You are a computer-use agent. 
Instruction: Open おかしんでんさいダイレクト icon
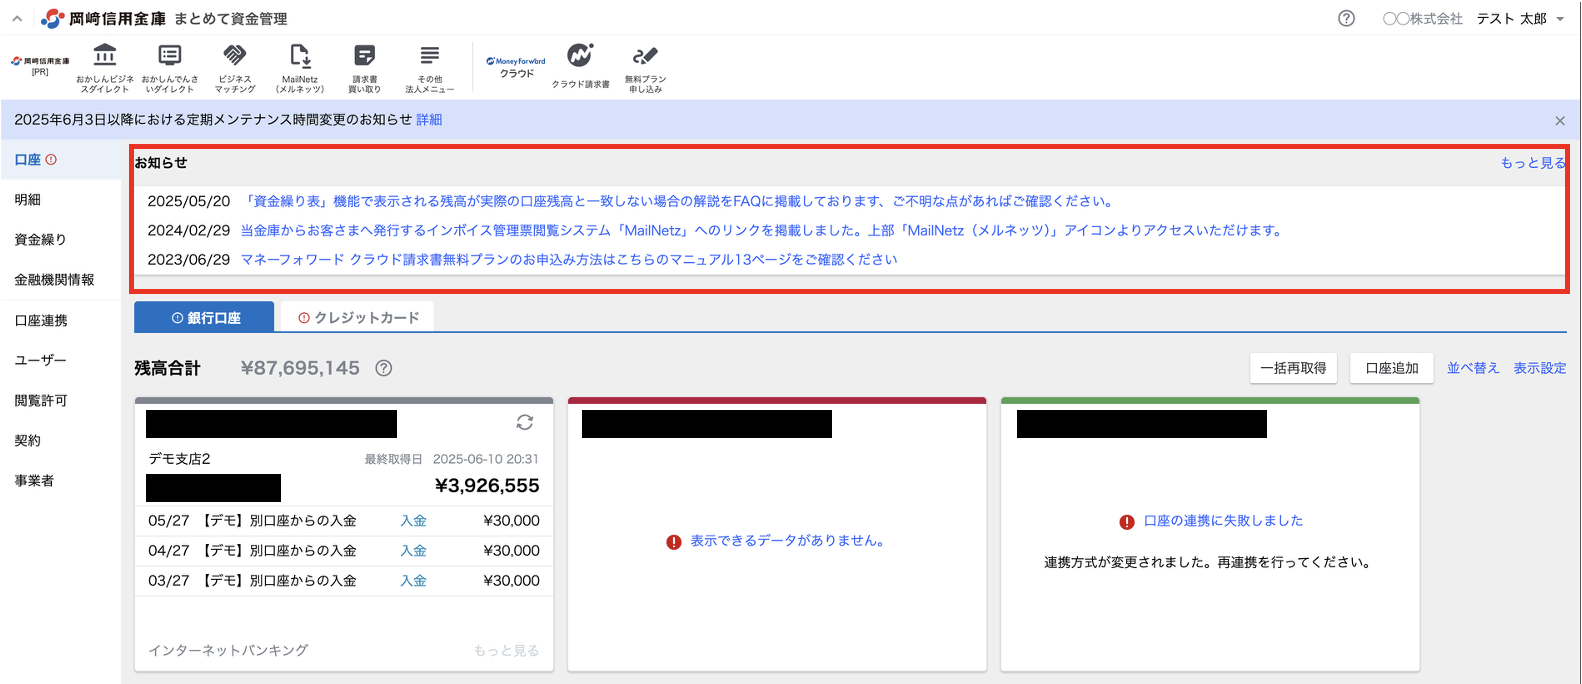click(x=170, y=68)
